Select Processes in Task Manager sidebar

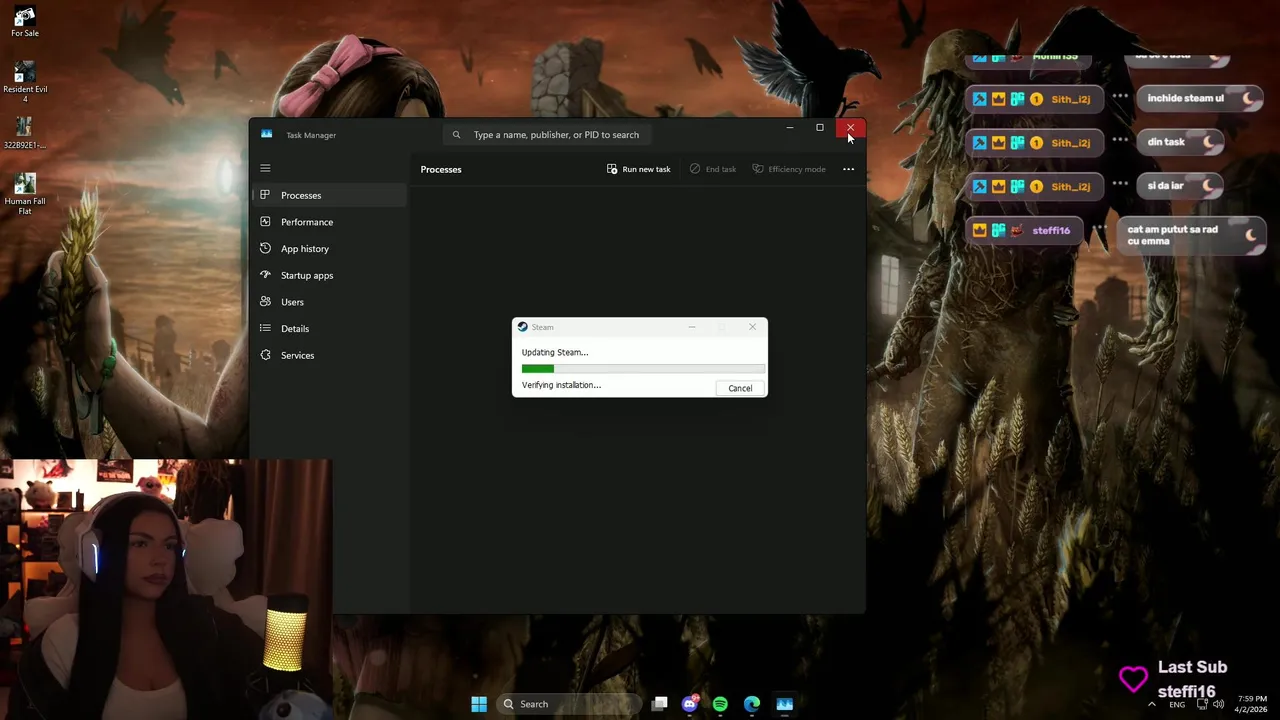[329, 195]
